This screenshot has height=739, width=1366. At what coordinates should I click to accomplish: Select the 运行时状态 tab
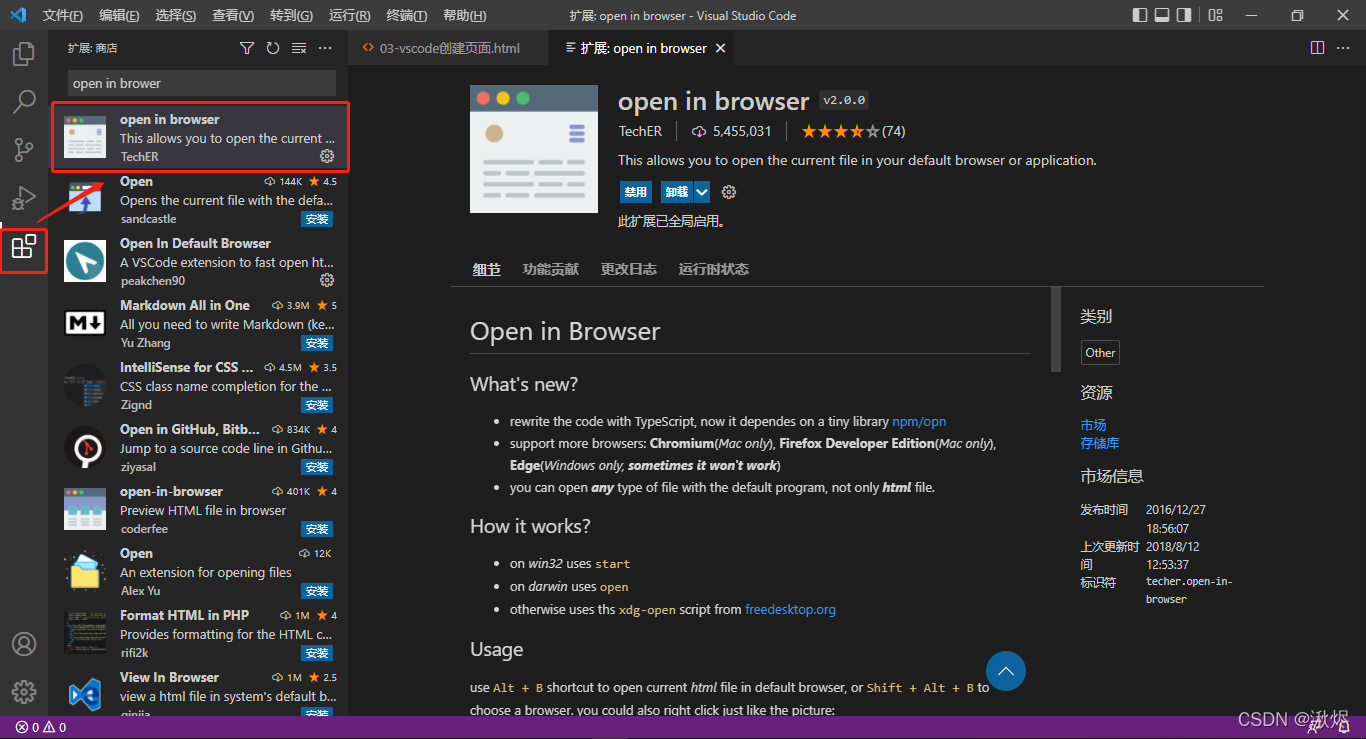(713, 269)
